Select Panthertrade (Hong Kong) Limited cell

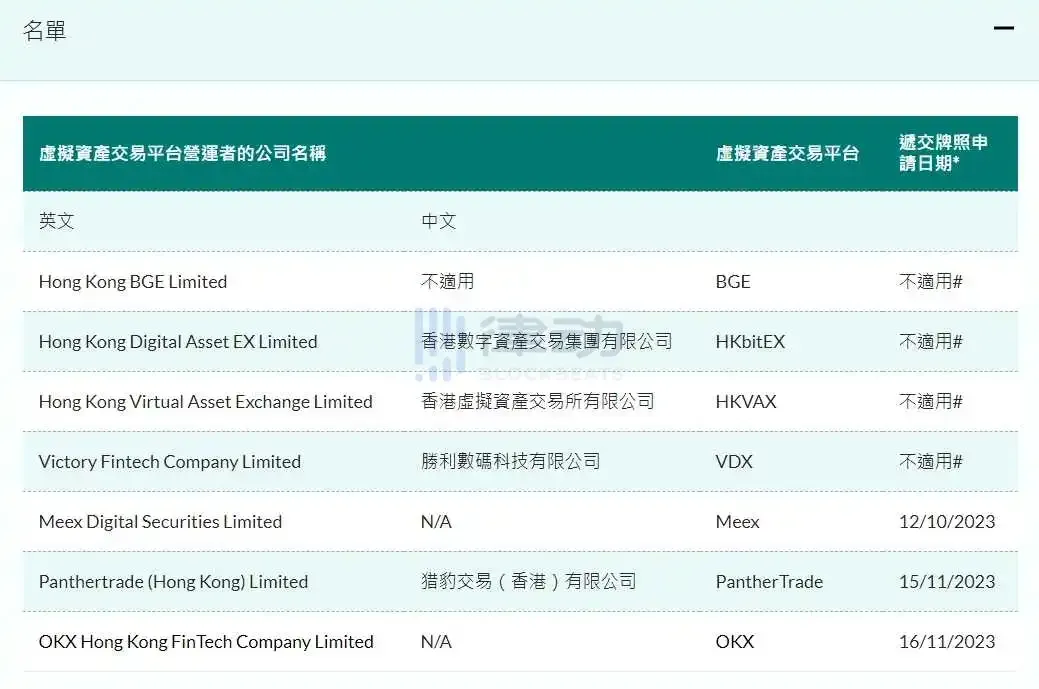(x=174, y=582)
